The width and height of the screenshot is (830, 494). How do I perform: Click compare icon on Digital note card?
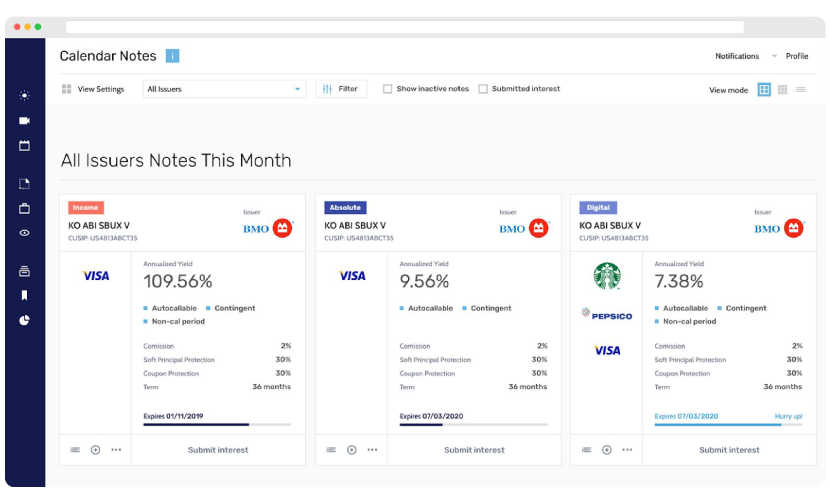[587, 450]
